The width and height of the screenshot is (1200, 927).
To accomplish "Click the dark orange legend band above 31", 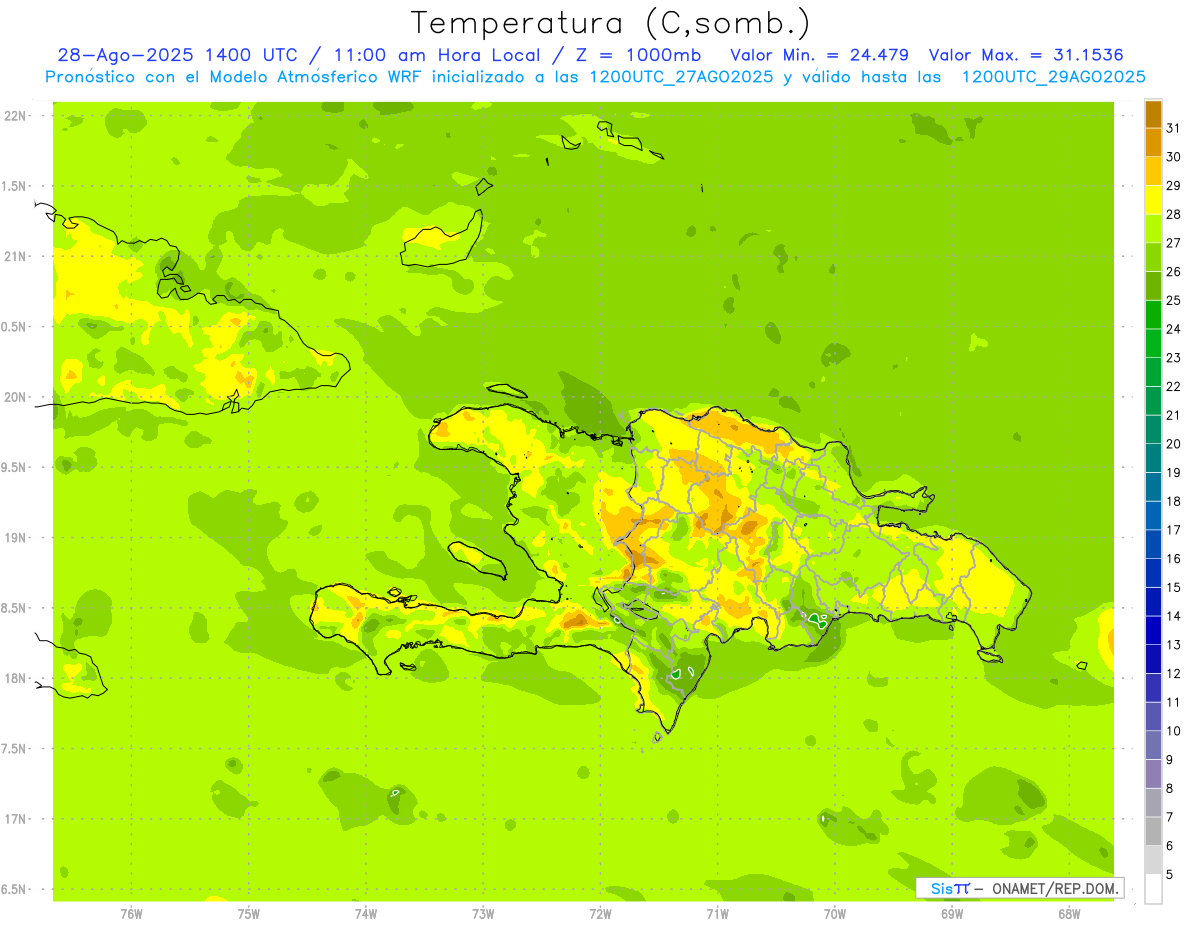I will click(1153, 115).
